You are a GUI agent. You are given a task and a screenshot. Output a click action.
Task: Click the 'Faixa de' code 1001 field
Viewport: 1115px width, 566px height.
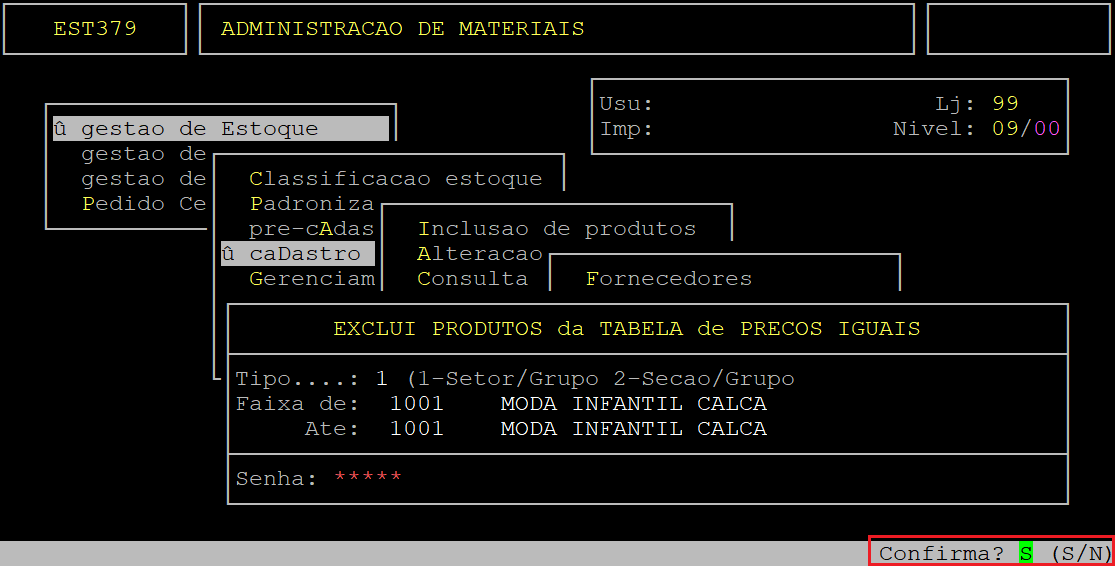pyautogui.click(x=416, y=404)
